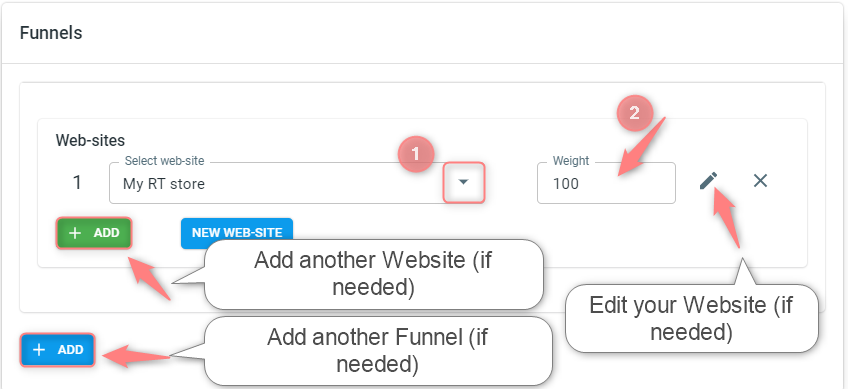Click the plus icon inside the blue ADD button
This screenshot has height=389, width=848.
coord(39,350)
